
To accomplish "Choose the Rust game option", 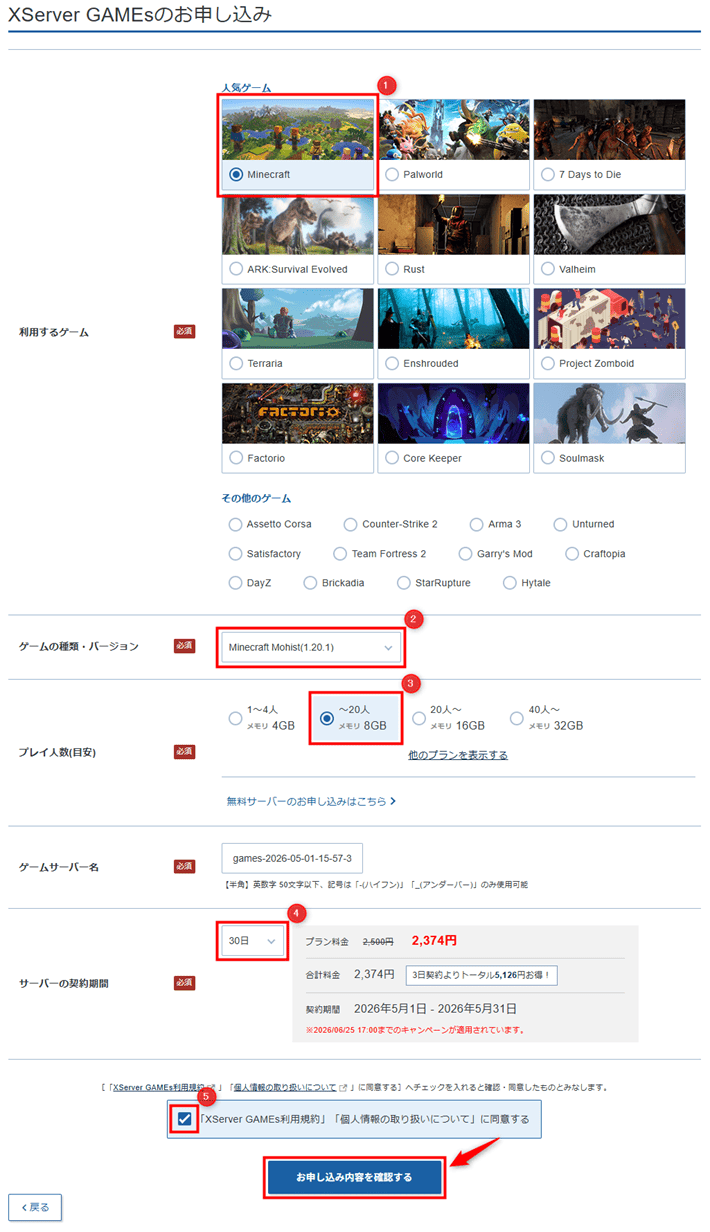I will pyautogui.click(x=392, y=269).
